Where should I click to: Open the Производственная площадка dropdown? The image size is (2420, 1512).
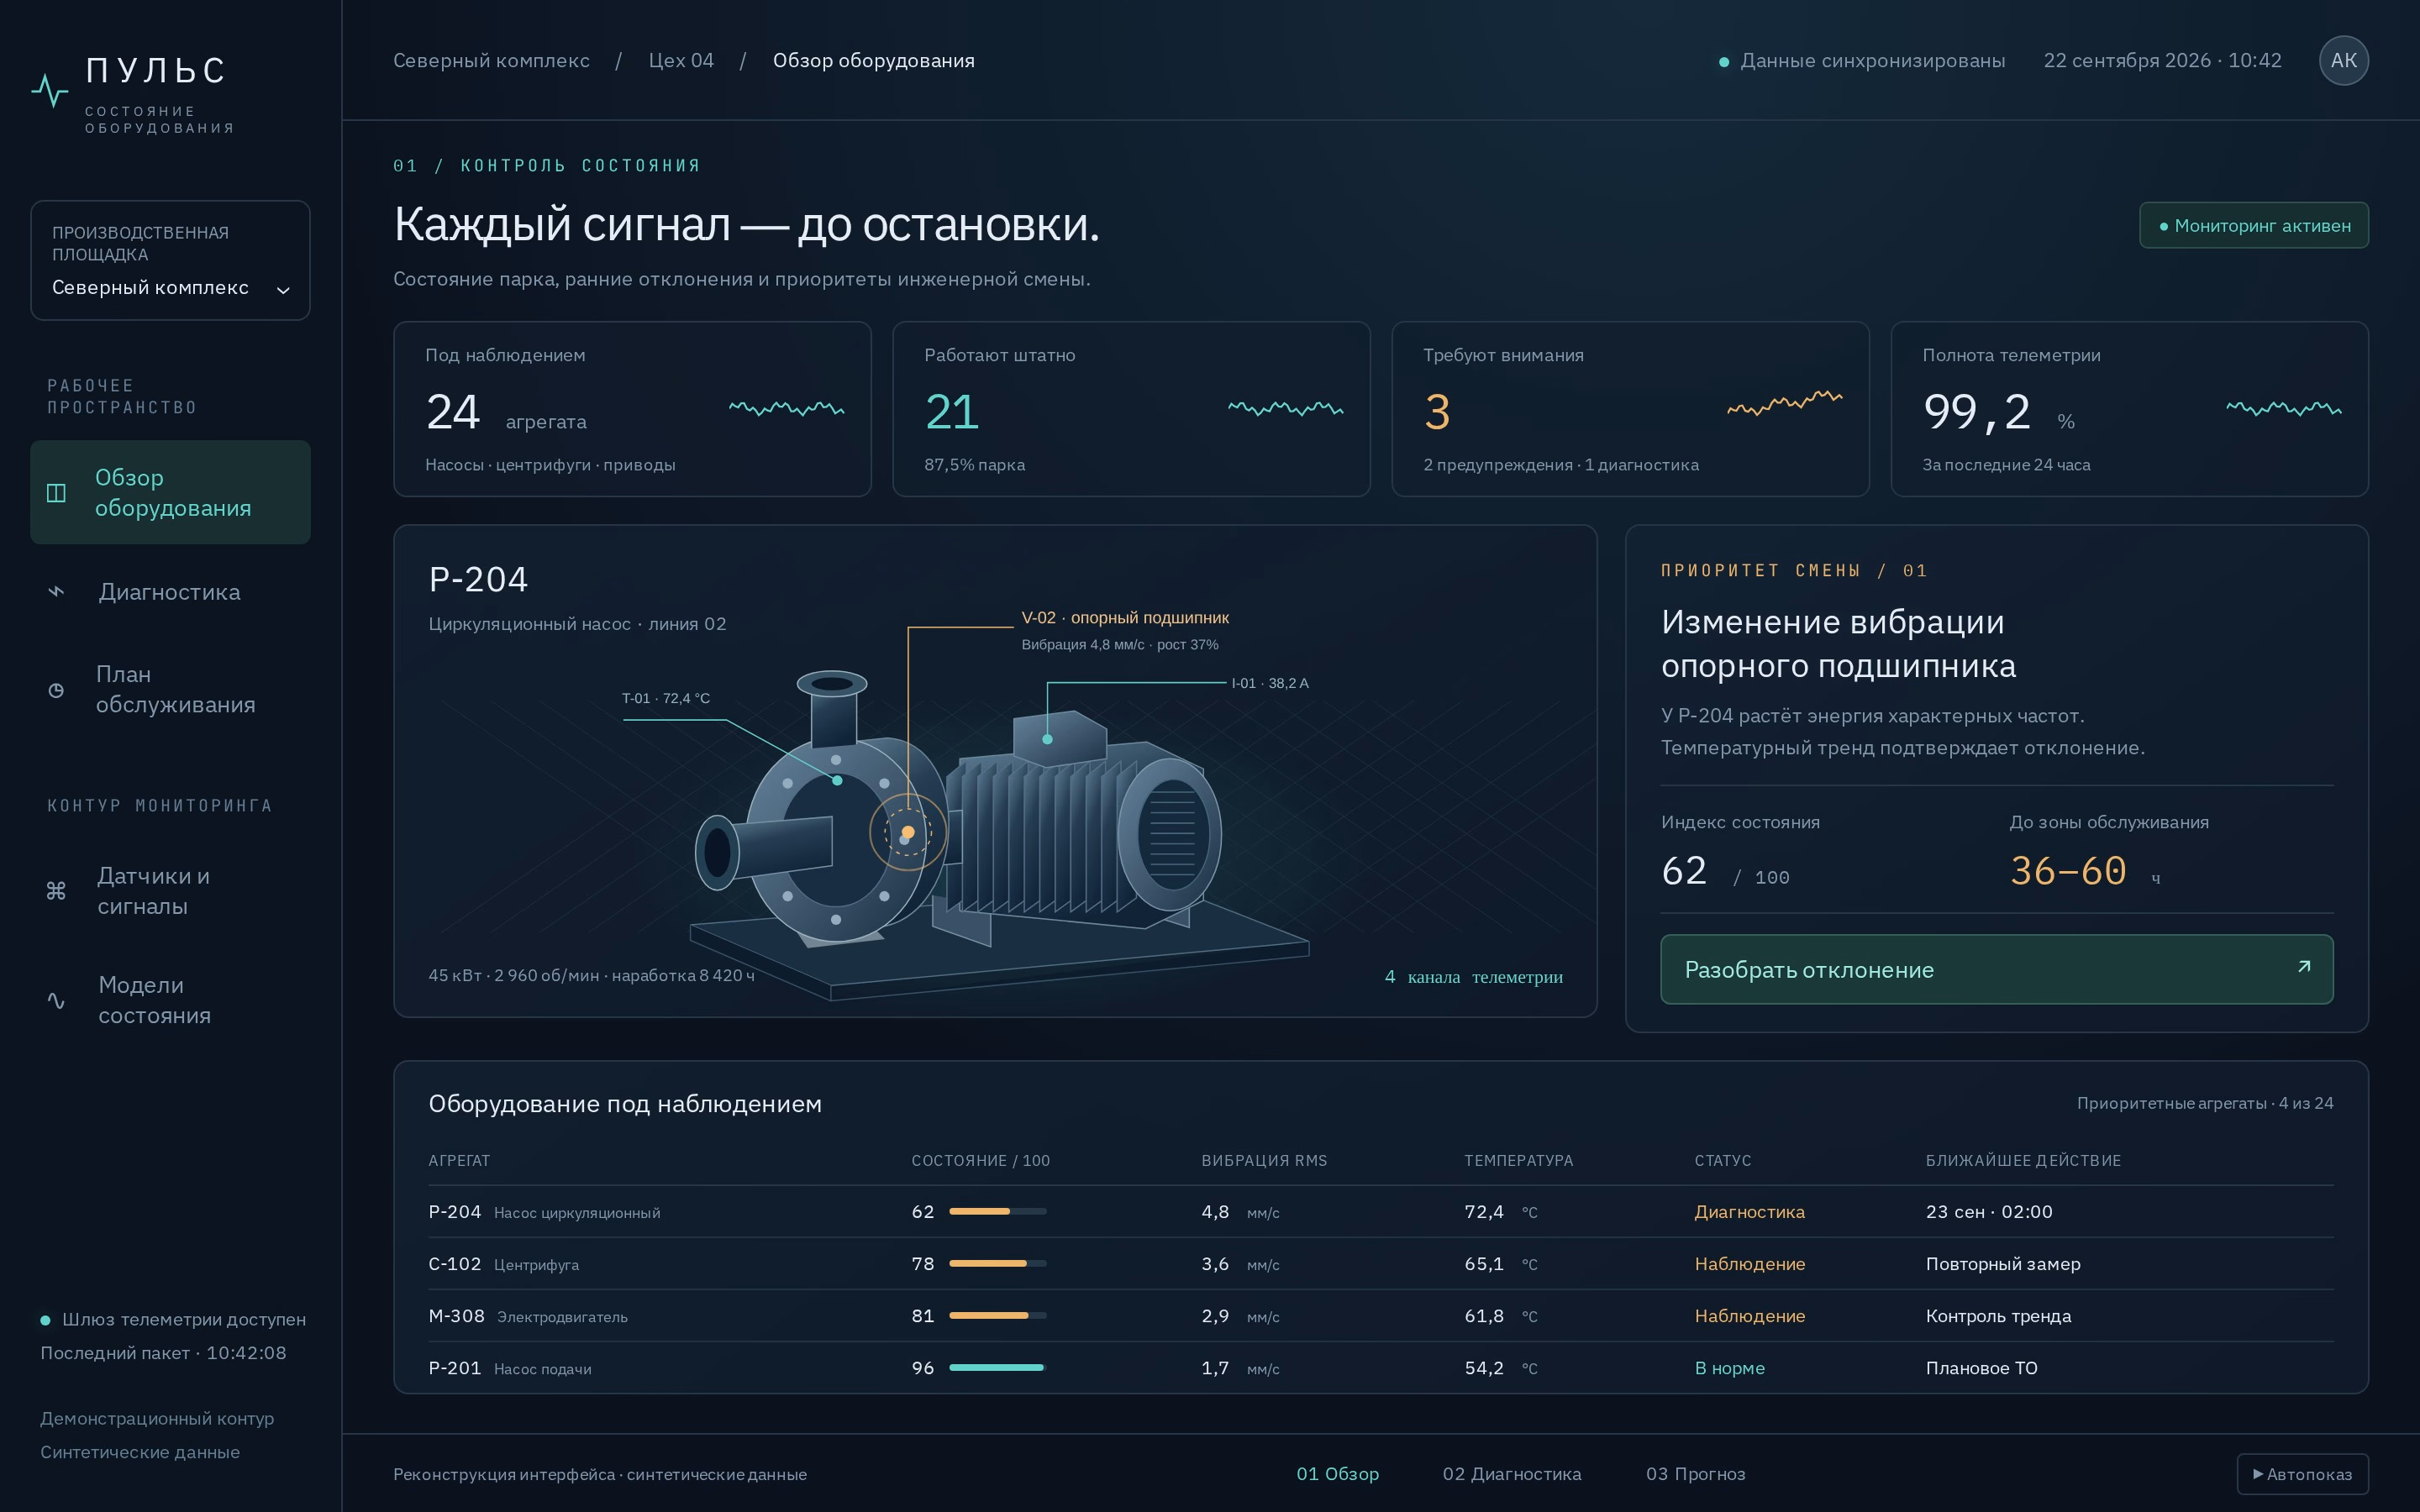(x=170, y=260)
